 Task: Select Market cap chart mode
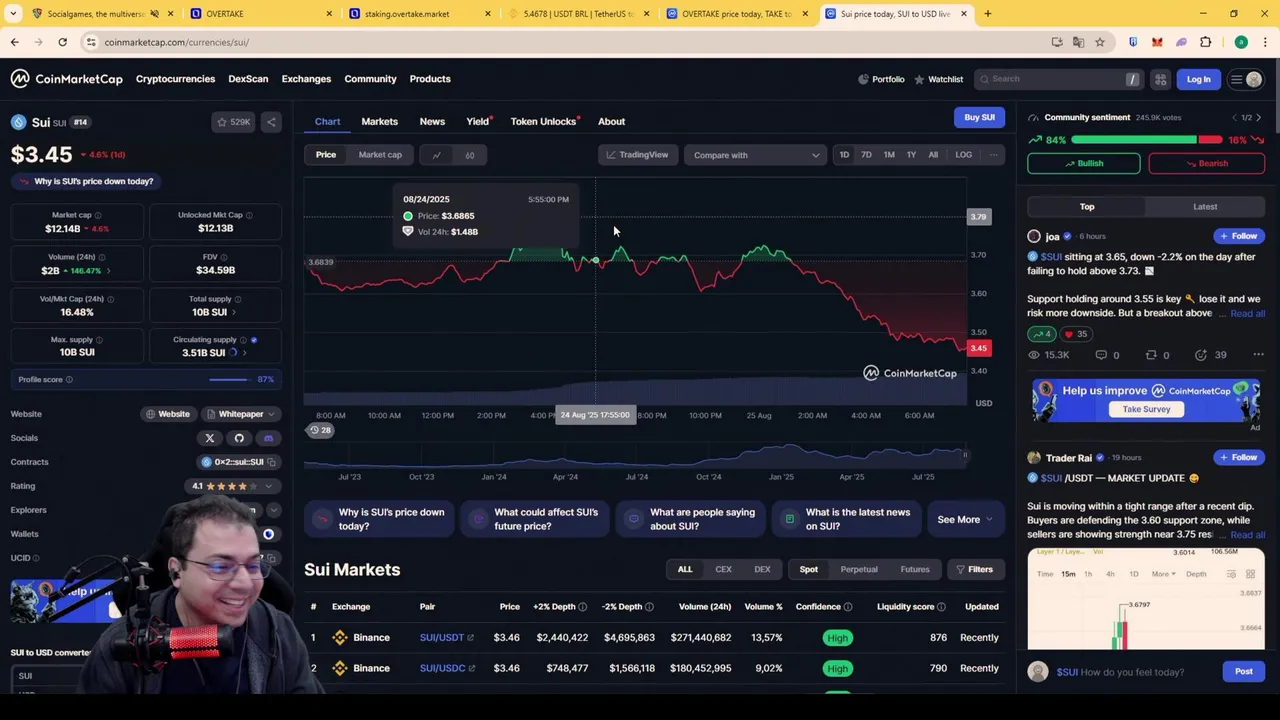click(x=380, y=155)
